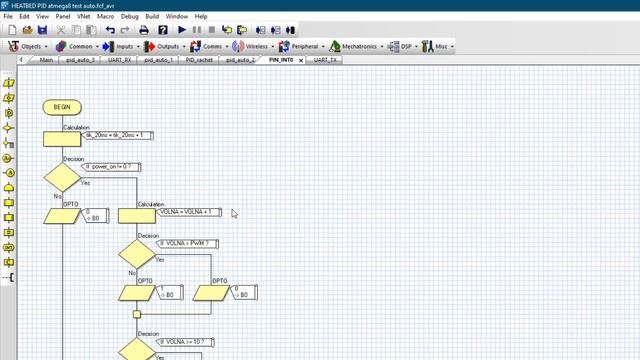The height and width of the screenshot is (360, 640).
Task: Redo the last undone action
Action: click(x=125, y=30)
